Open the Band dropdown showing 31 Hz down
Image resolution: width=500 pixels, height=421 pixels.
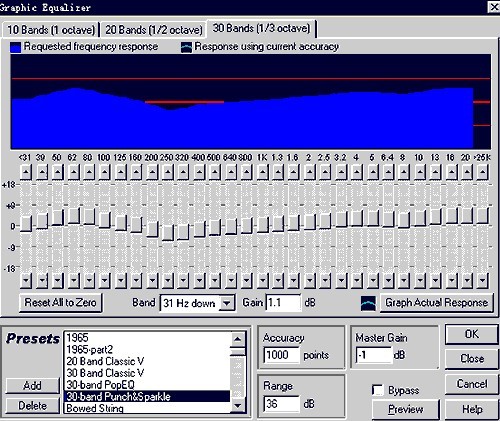[x=227, y=303]
